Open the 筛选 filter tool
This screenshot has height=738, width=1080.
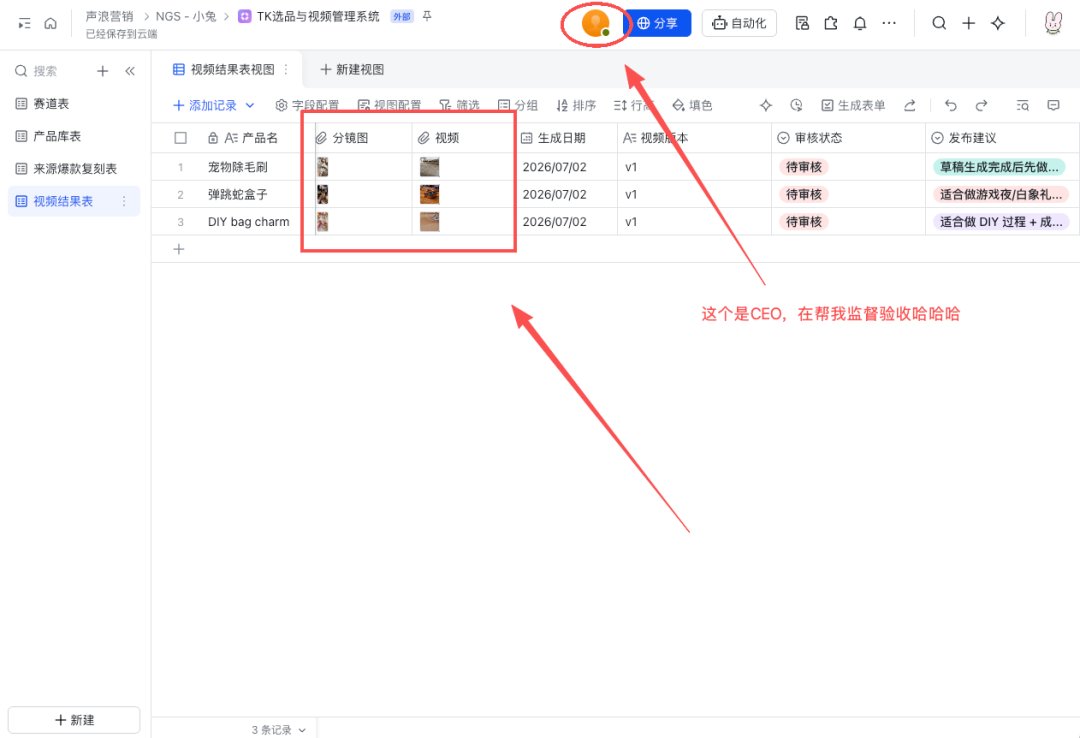pos(459,105)
